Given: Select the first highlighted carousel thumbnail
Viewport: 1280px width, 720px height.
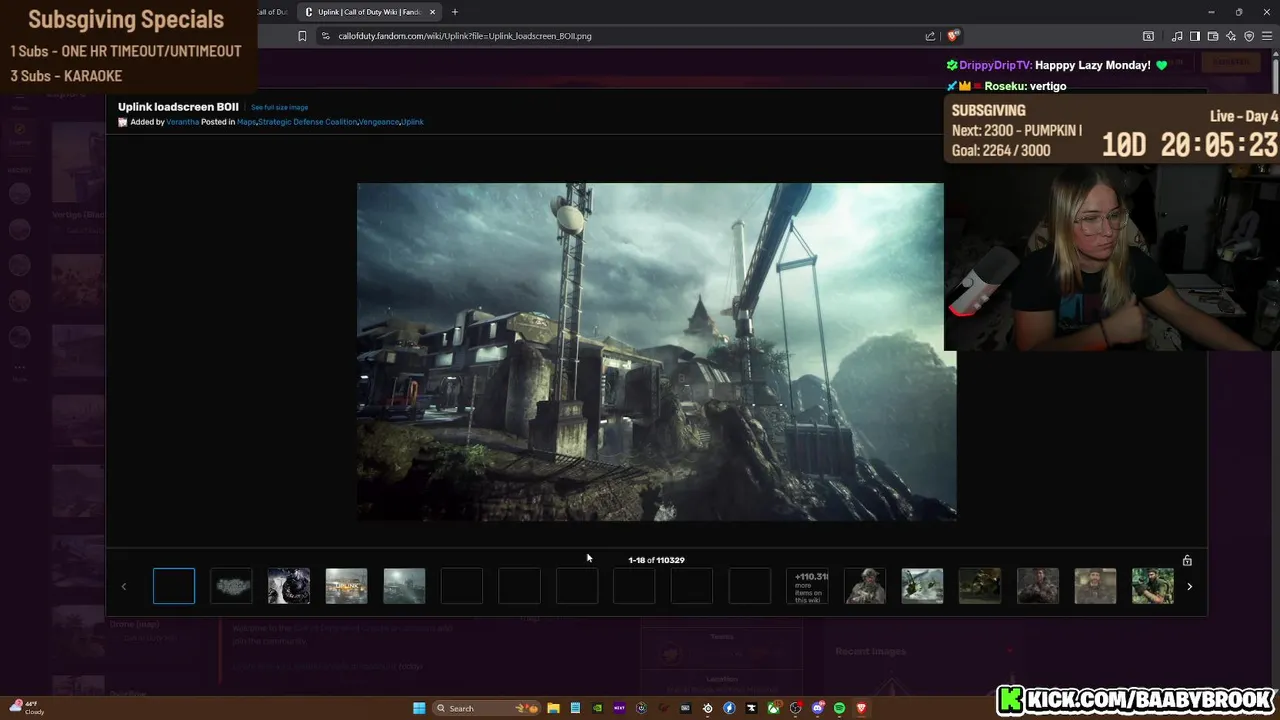Looking at the screenshot, I should coord(174,586).
